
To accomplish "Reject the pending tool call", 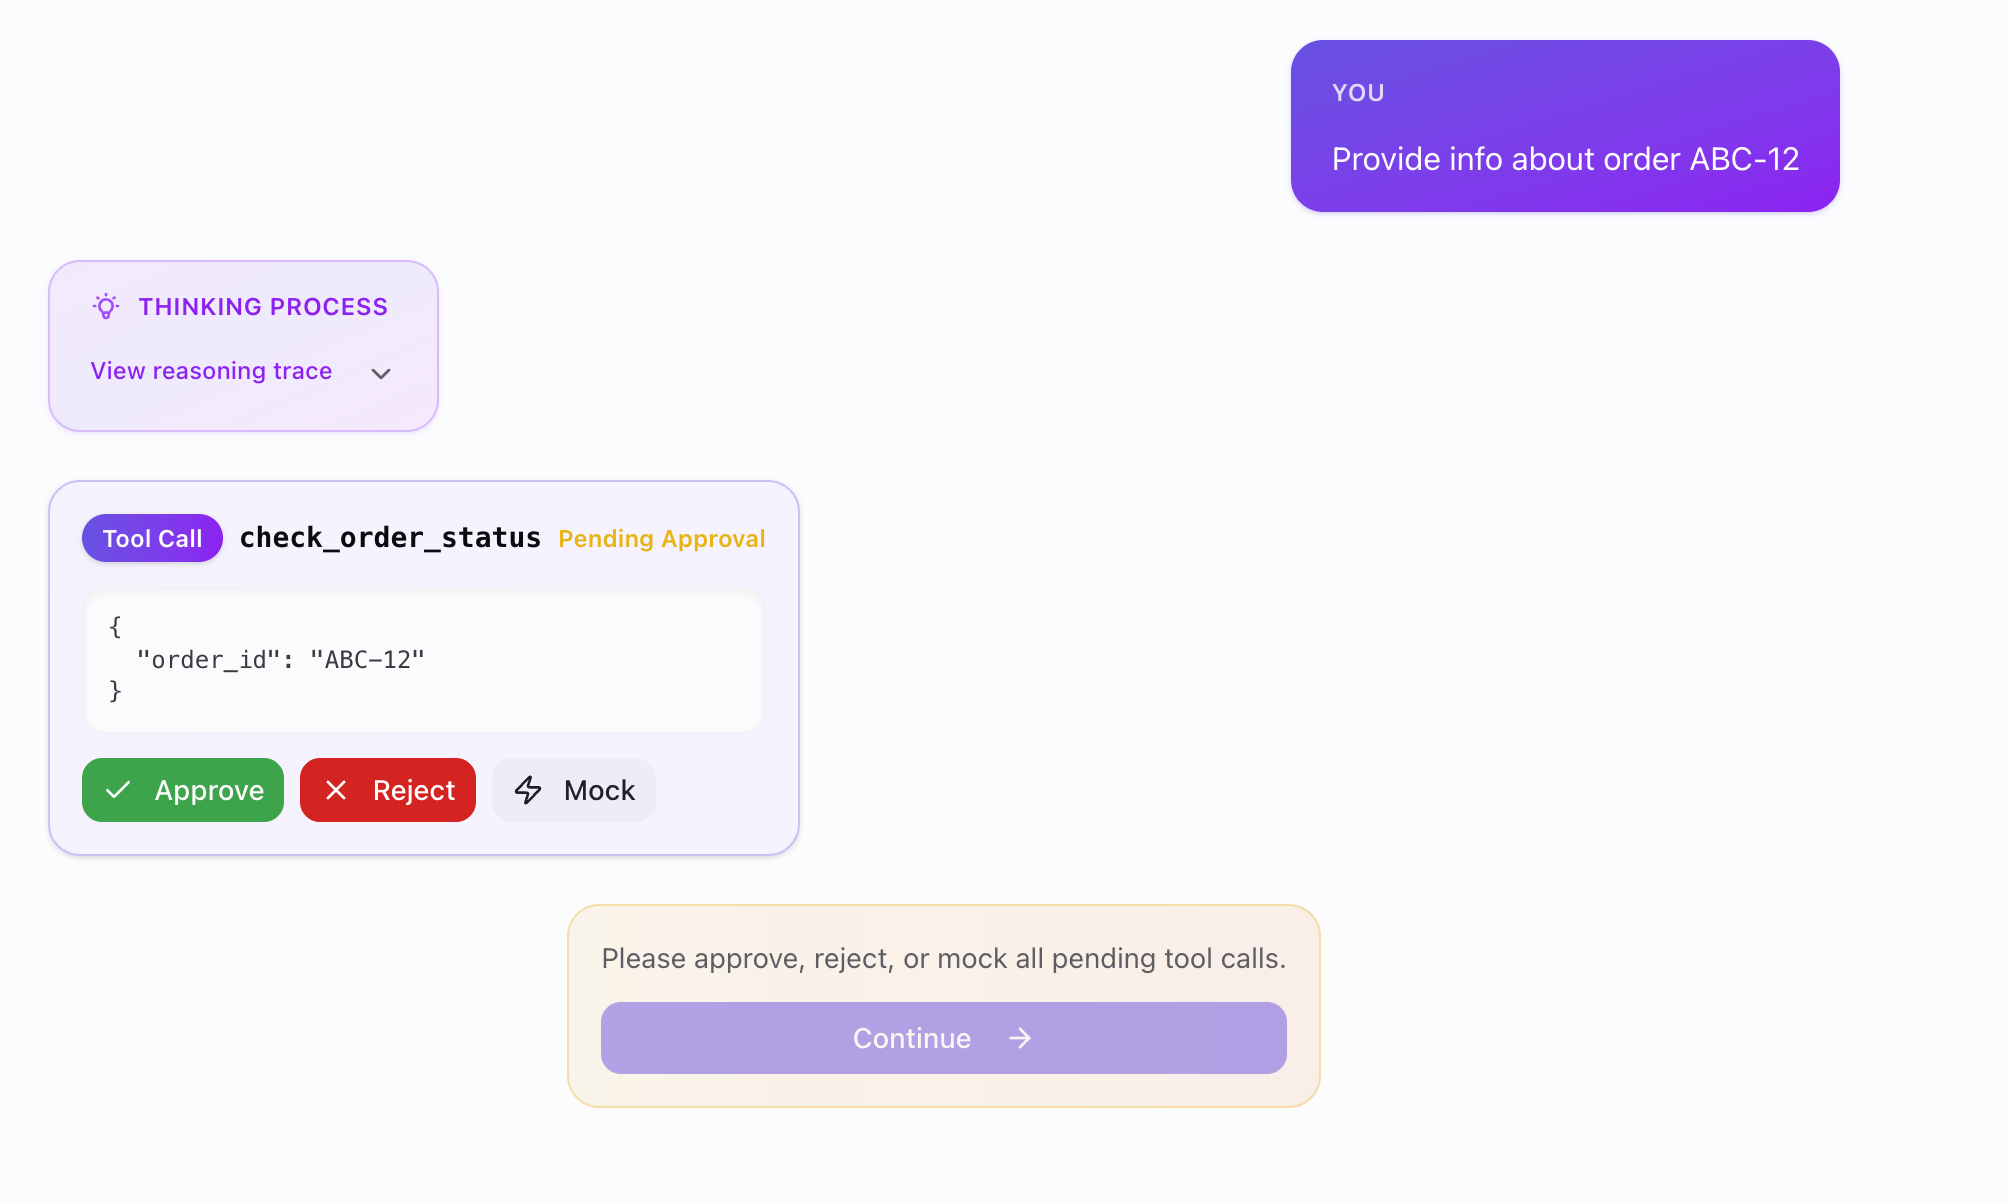I will pos(388,790).
